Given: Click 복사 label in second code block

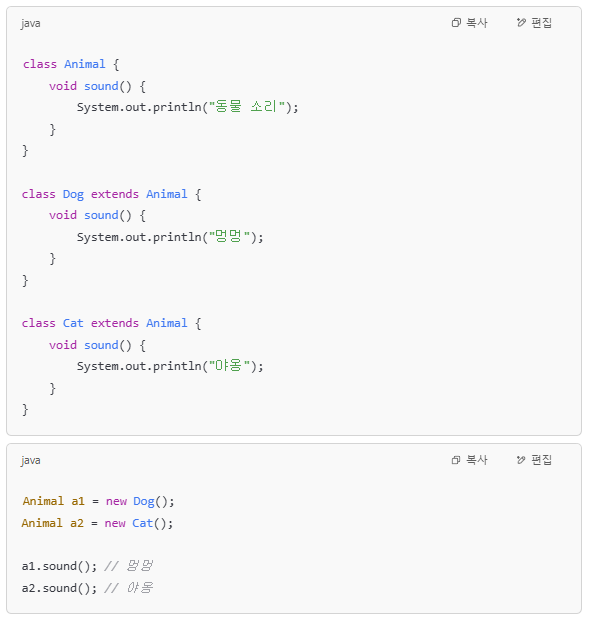Looking at the screenshot, I should point(477,459).
